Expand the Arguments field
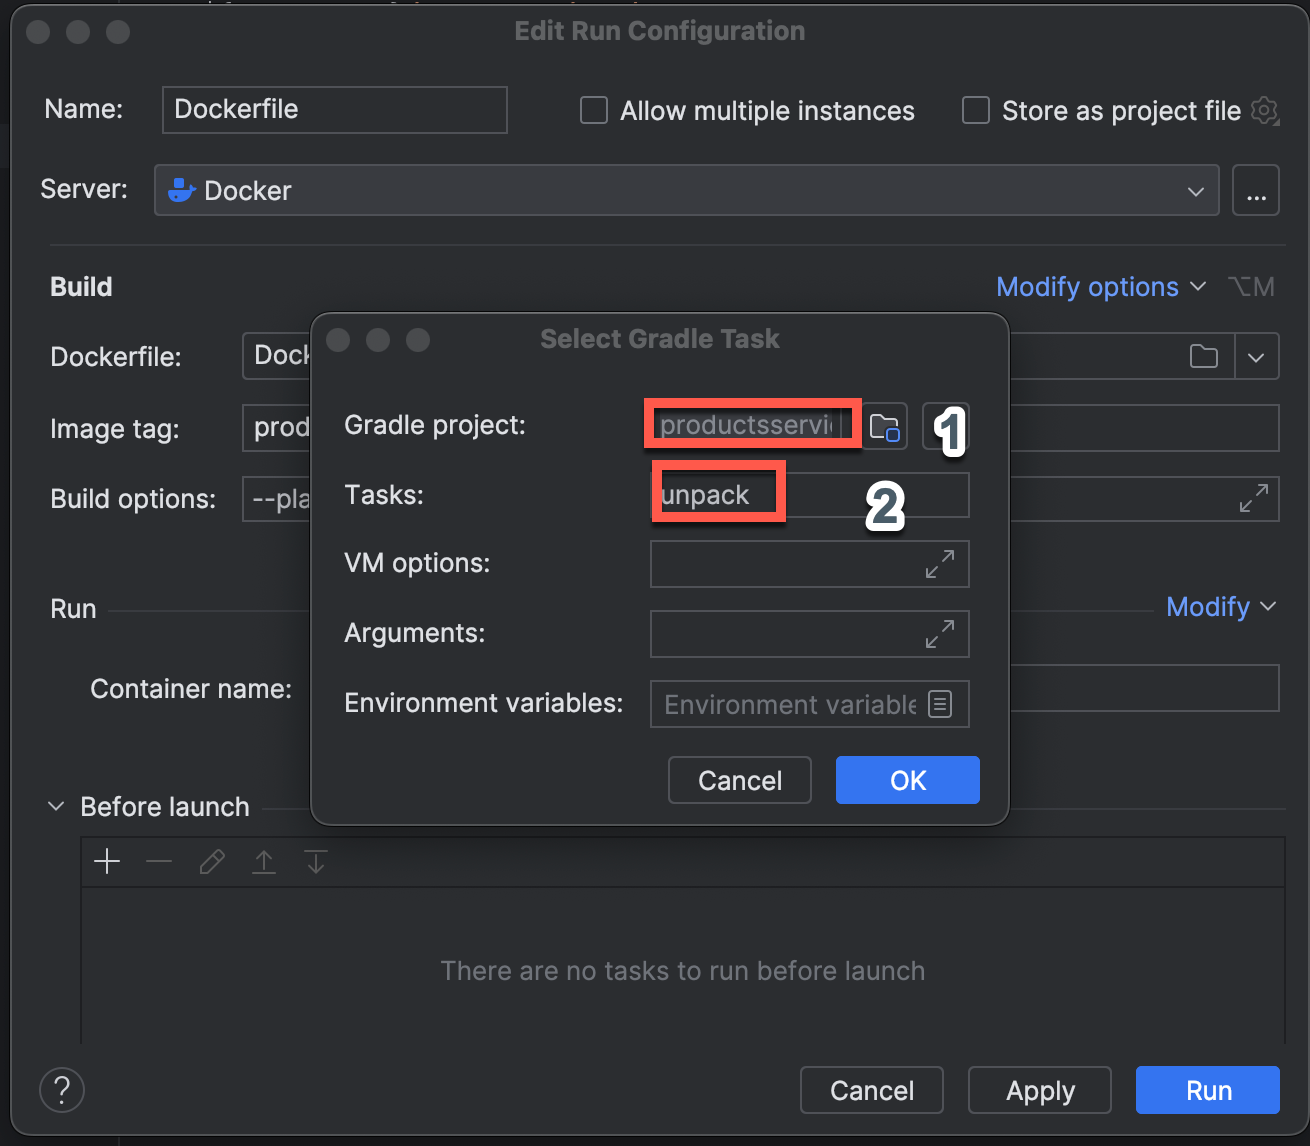 pyautogui.click(x=939, y=634)
